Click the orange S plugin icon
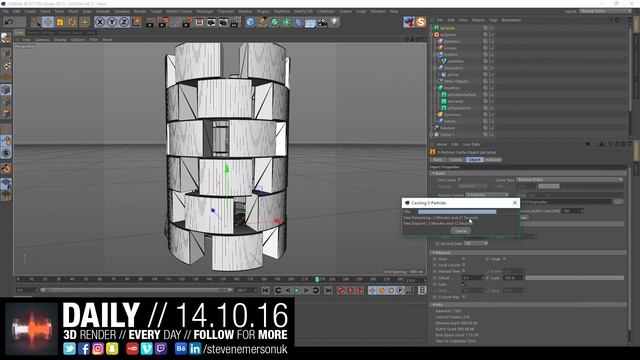 coord(421,22)
